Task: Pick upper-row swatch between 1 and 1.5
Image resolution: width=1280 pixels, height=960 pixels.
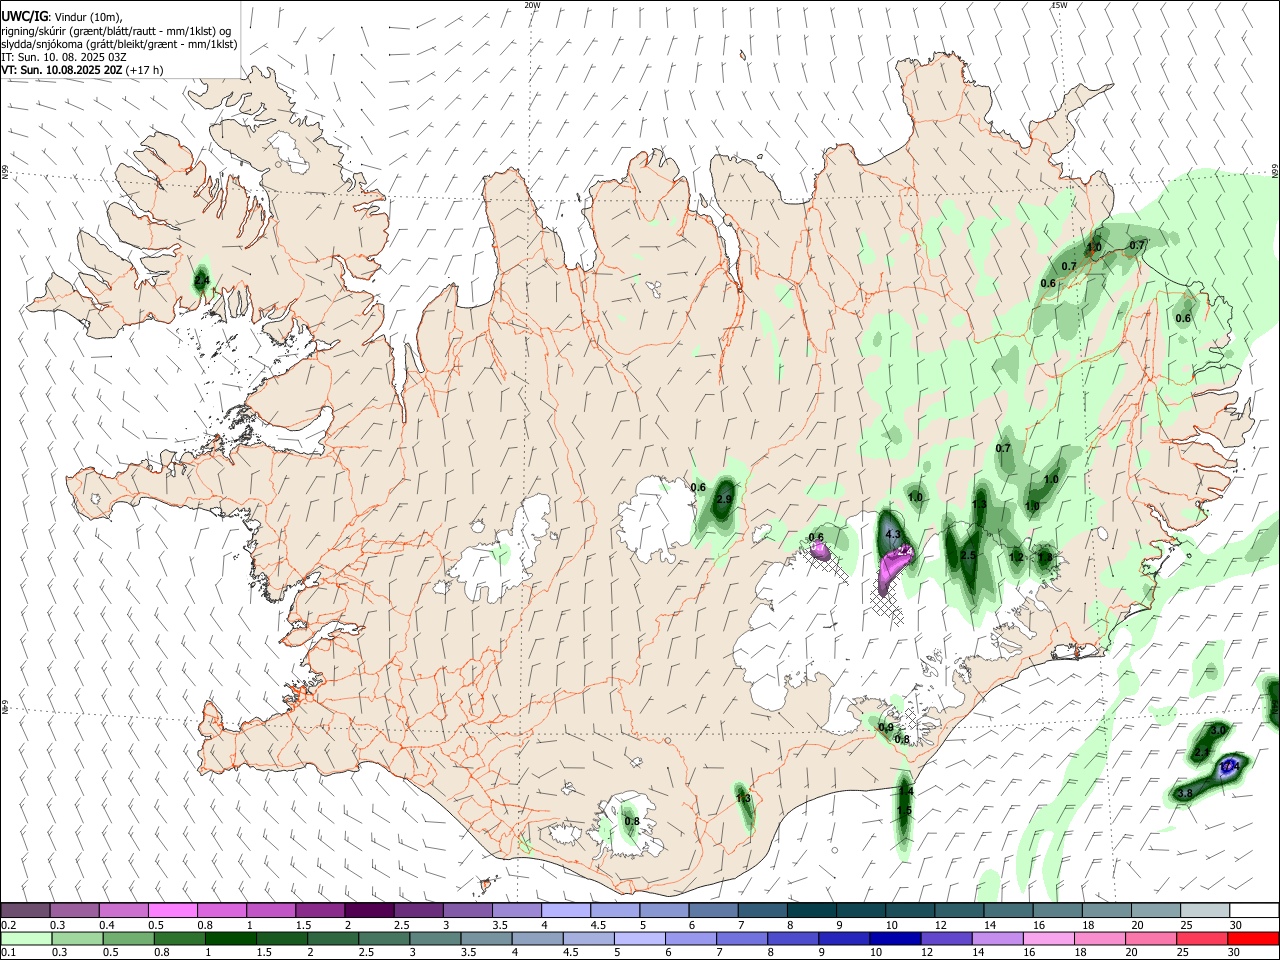Action: click(x=271, y=910)
